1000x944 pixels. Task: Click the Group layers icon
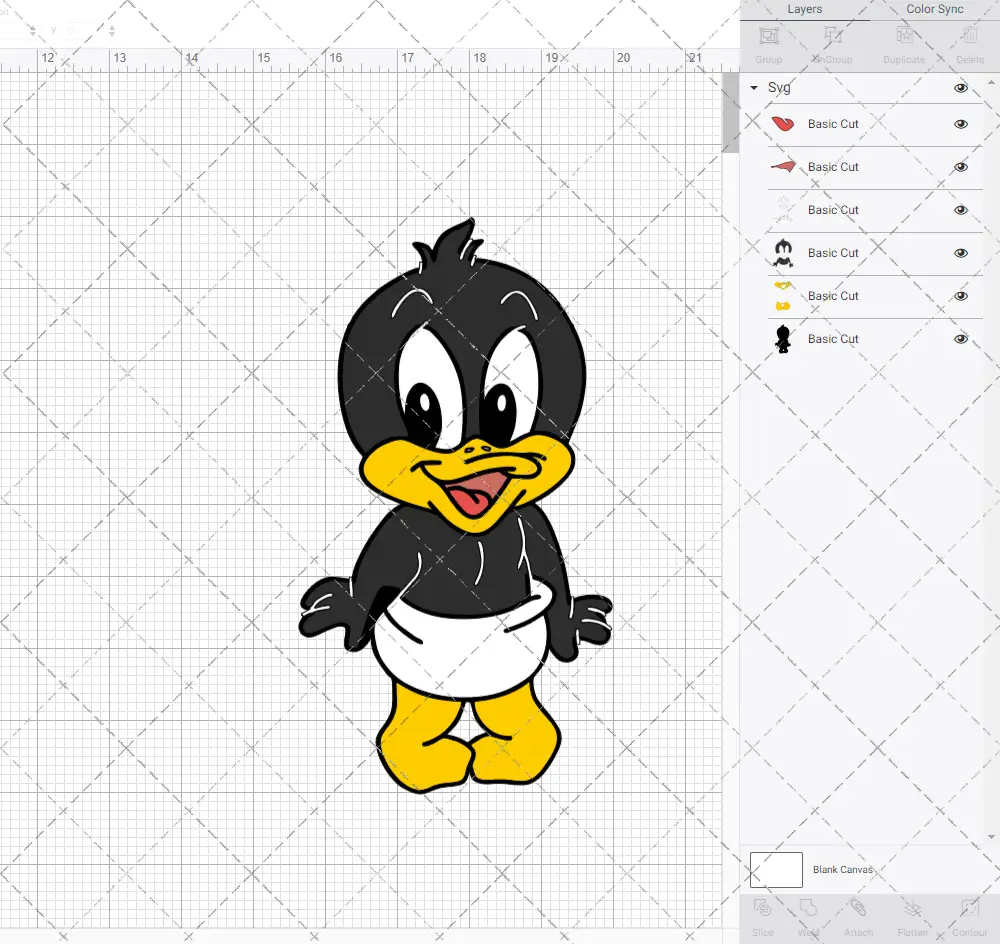(768, 36)
